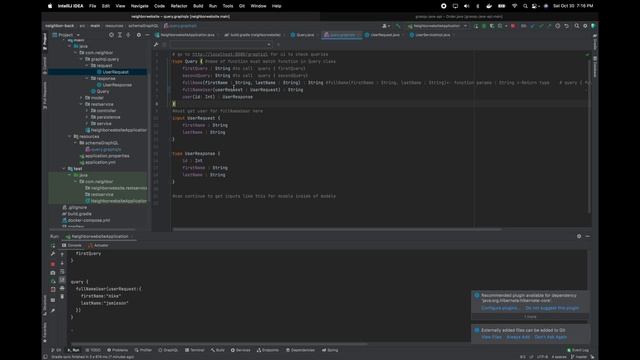Expand the controller package
Screen dimensions: 640x360
pos(87,111)
